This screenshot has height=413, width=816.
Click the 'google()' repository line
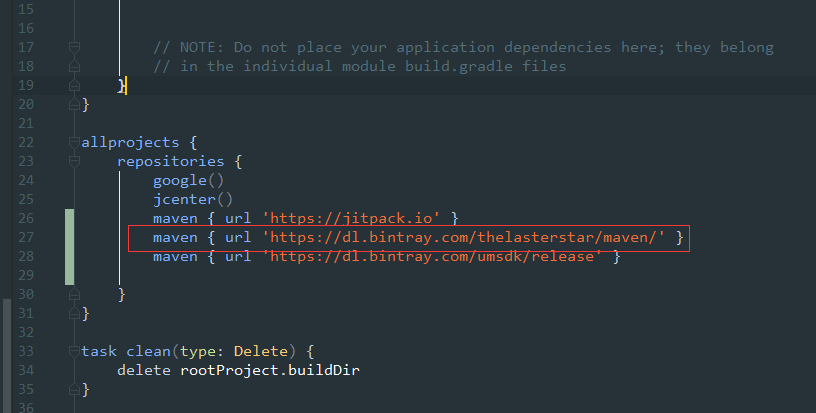[188, 180]
